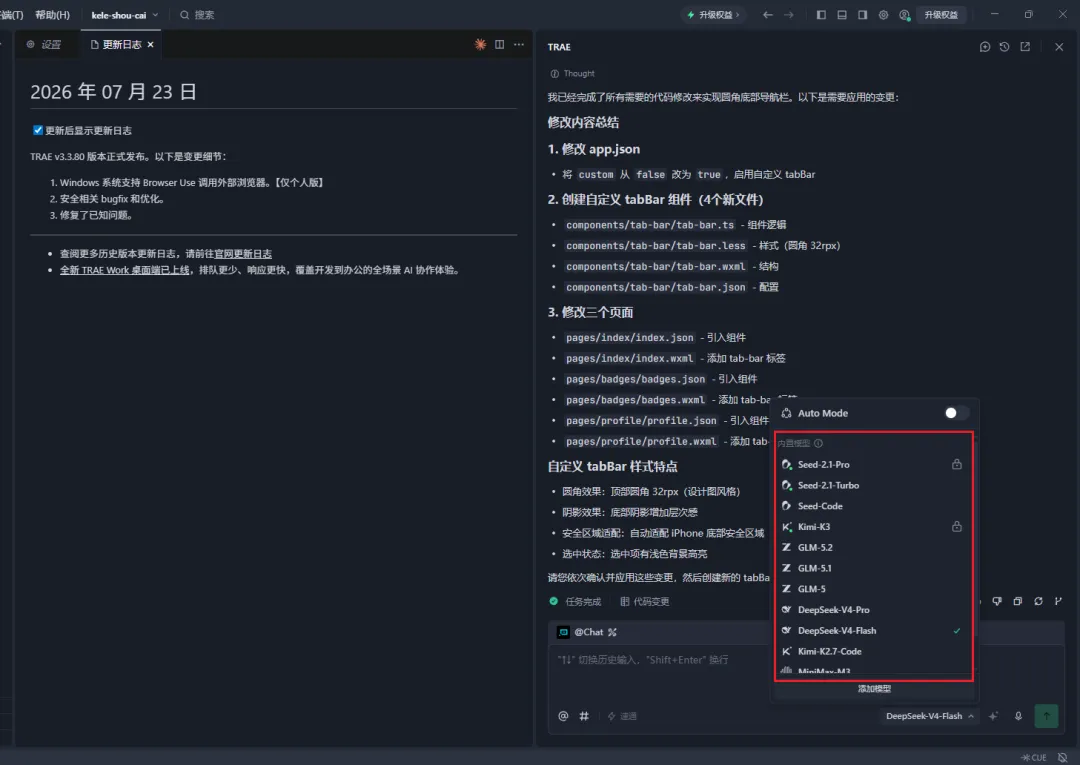Select the DeepSeek-V4-Pro model
The width and height of the screenshot is (1080, 765).
[873, 610]
